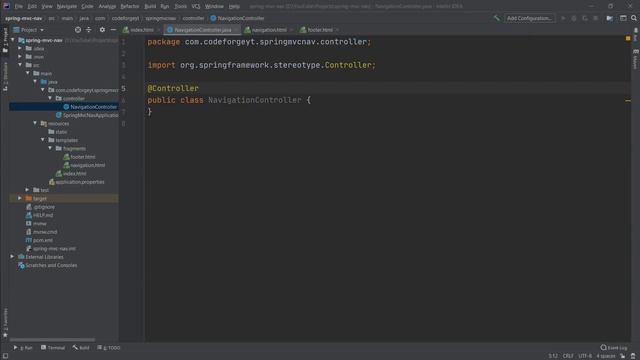Open Project Structure folder icon
This screenshot has width=640, height=360.
[x=609, y=18]
